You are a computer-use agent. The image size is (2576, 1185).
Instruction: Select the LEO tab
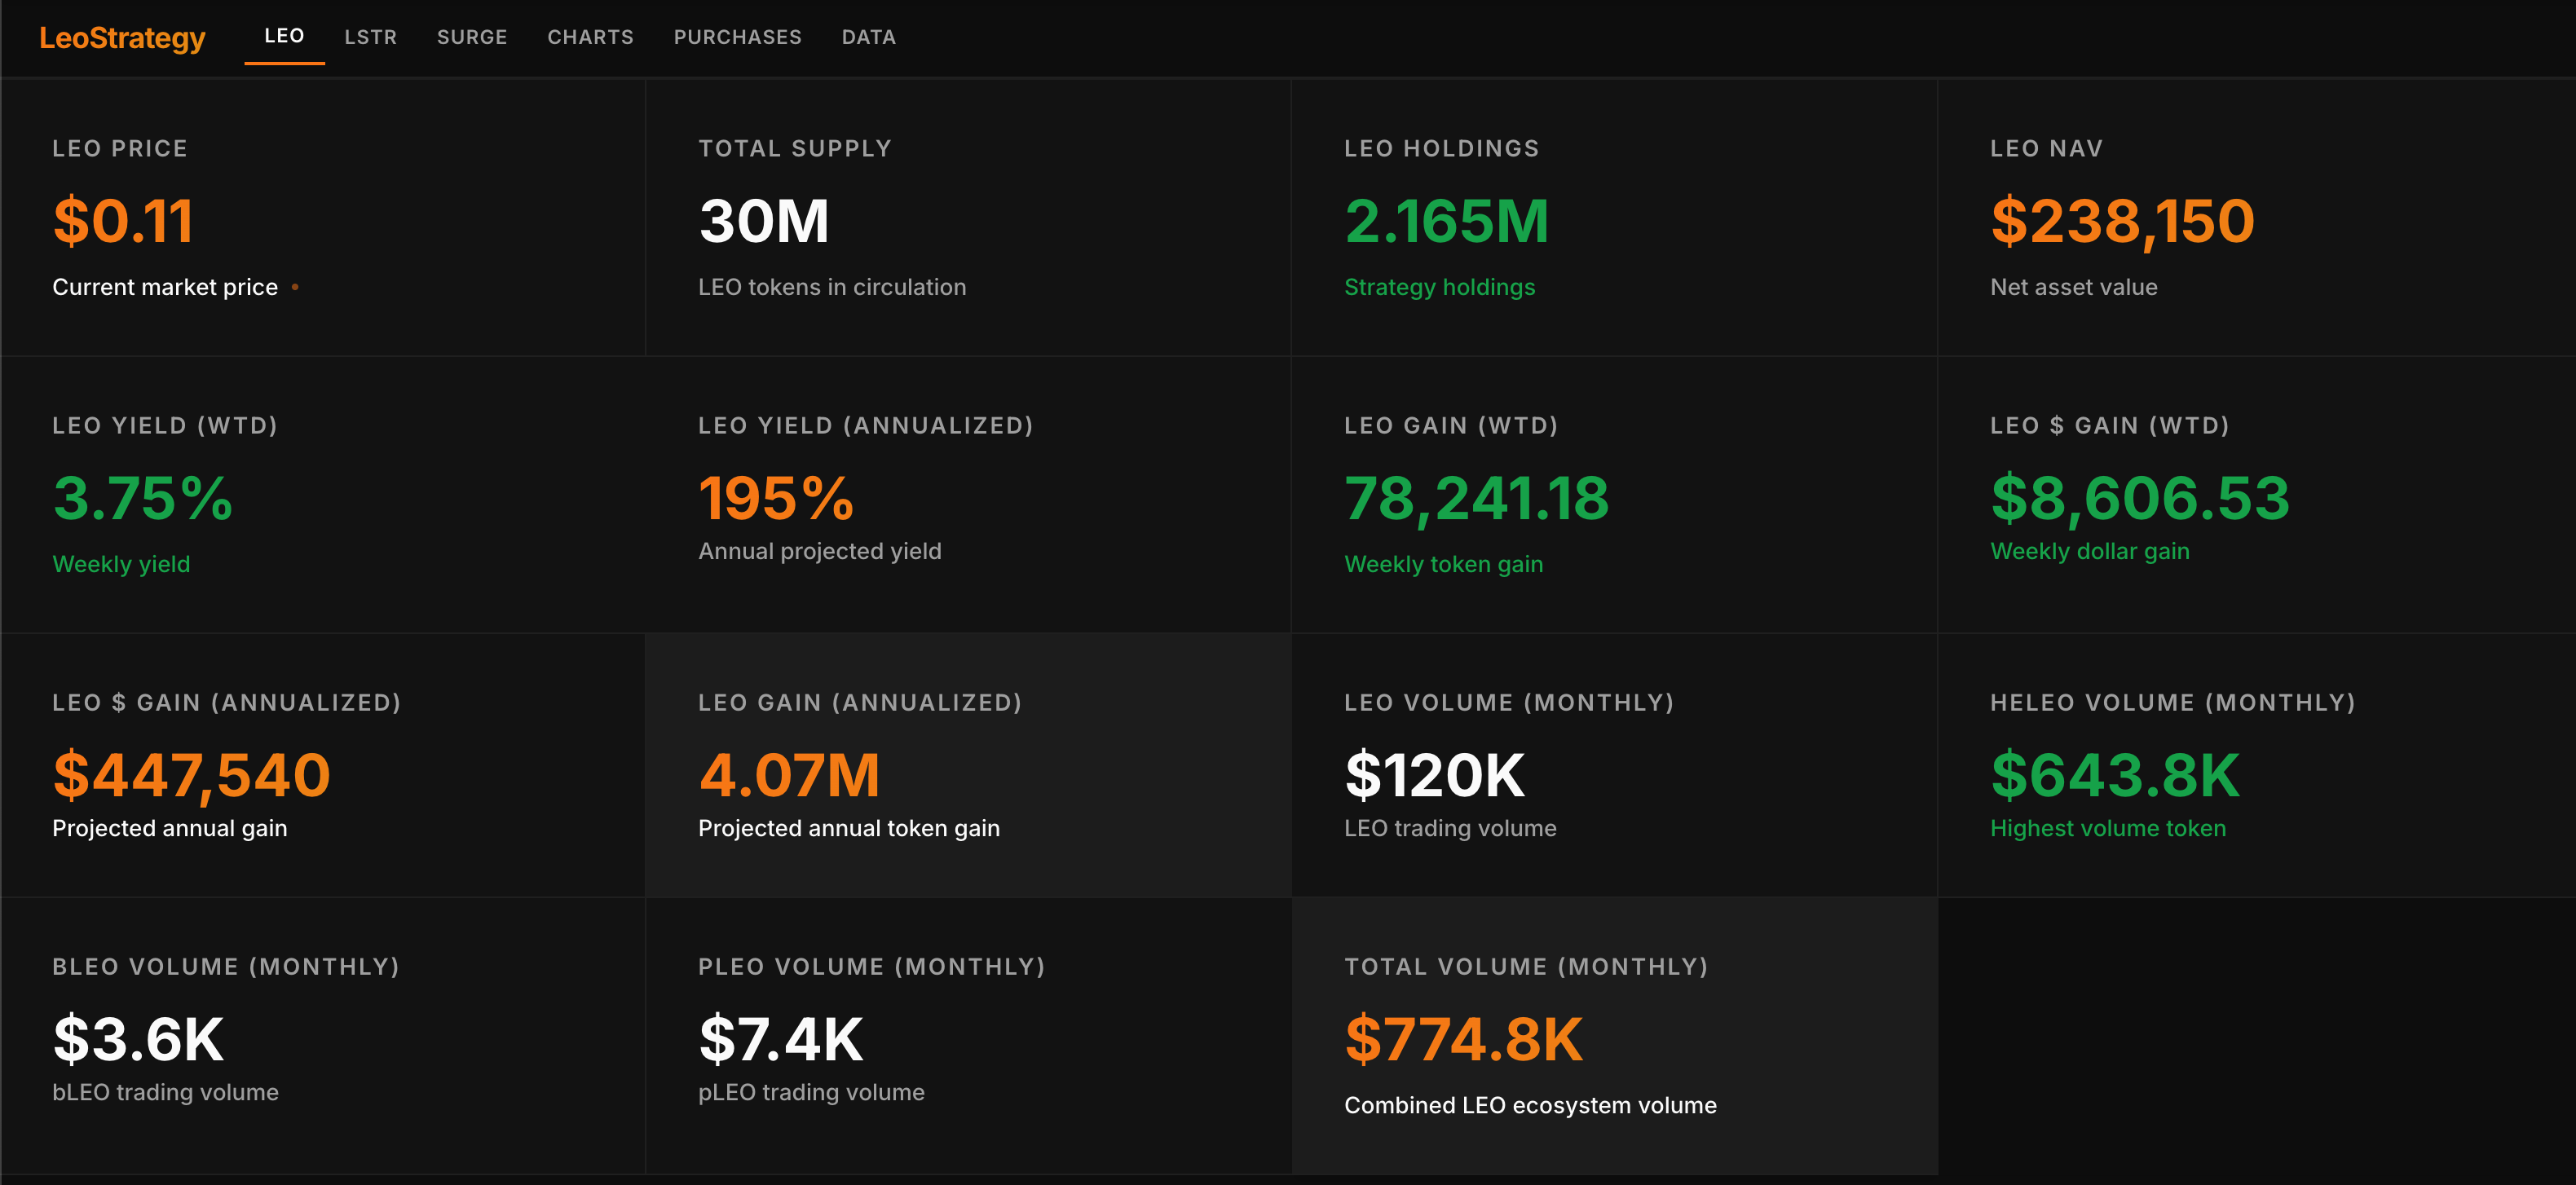[284, 36]
